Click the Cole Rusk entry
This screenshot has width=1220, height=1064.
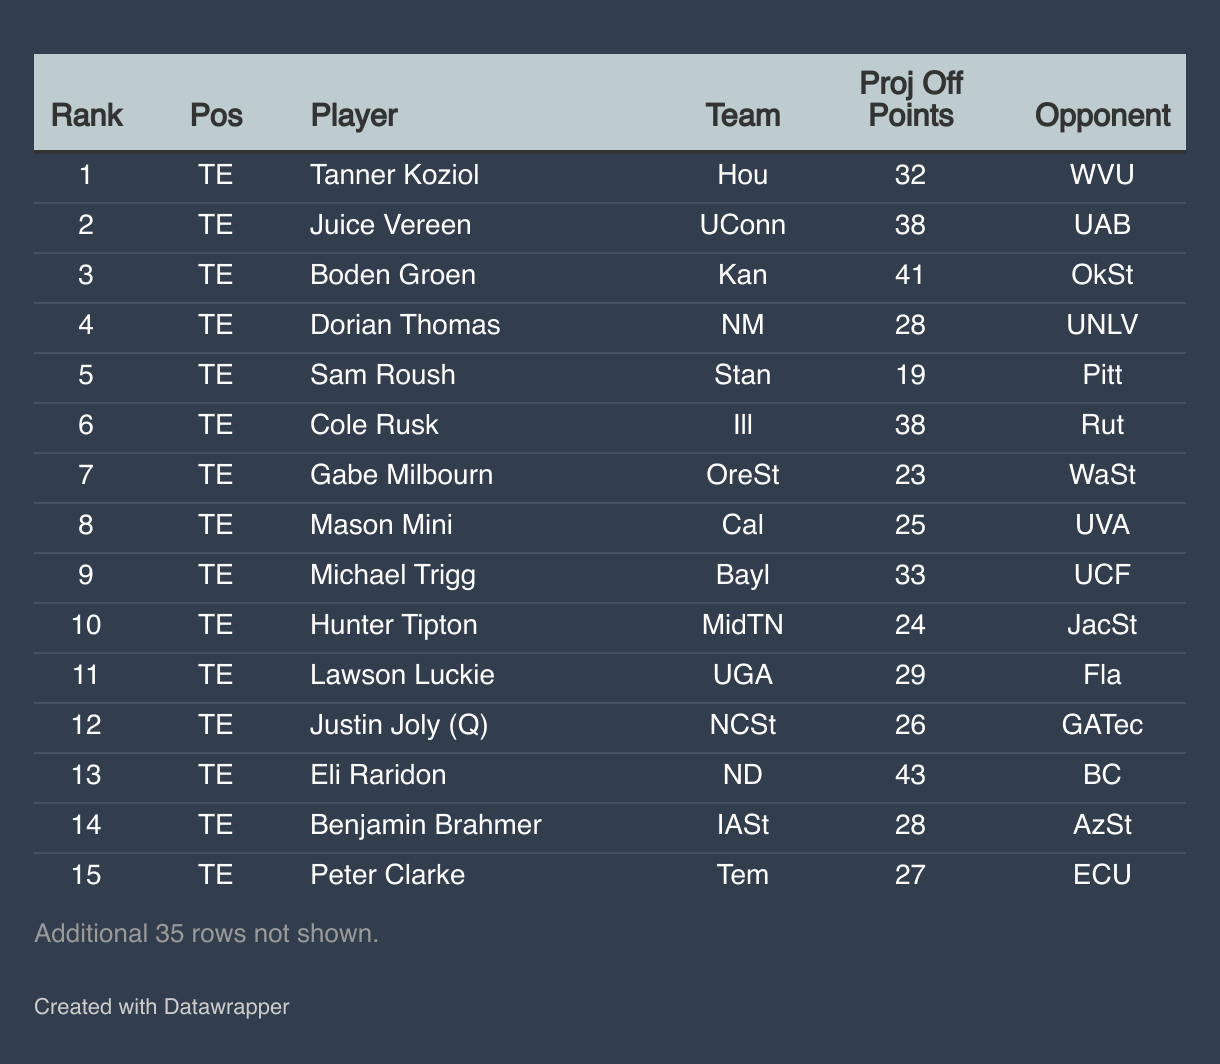point(375,425)
